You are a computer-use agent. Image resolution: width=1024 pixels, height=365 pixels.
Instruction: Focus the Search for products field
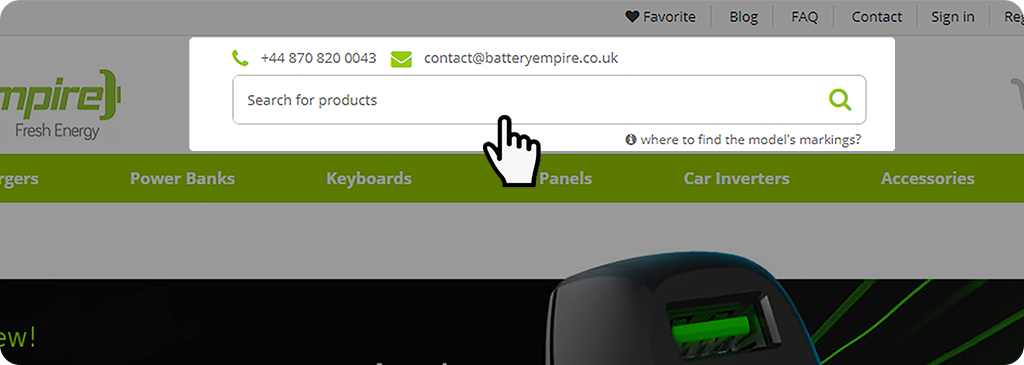pyautogui.click(x=549, y=100)
